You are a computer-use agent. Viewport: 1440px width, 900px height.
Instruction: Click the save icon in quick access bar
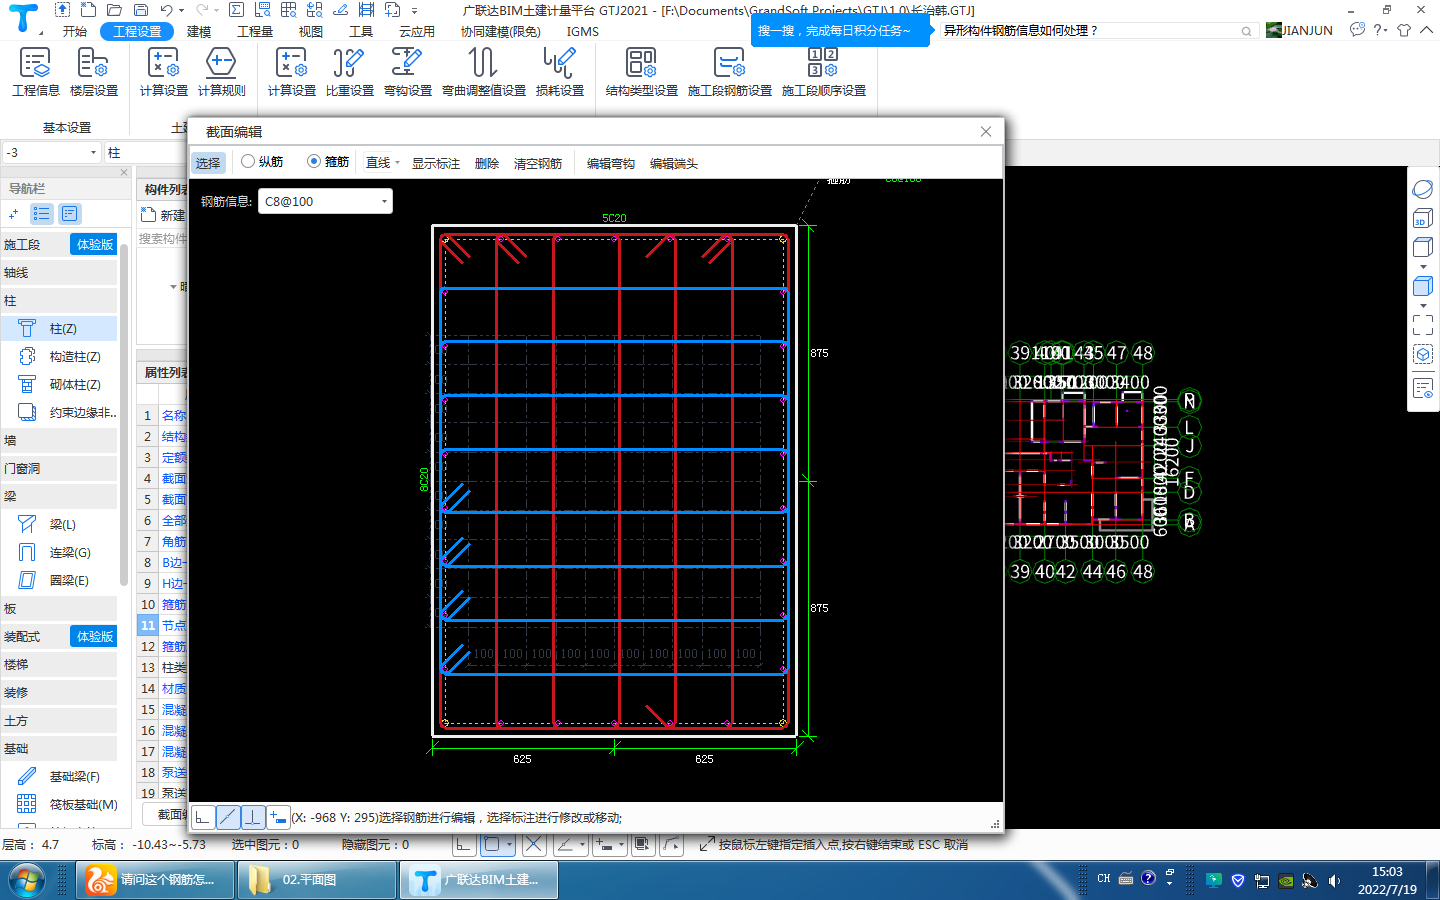click(141, 10)
